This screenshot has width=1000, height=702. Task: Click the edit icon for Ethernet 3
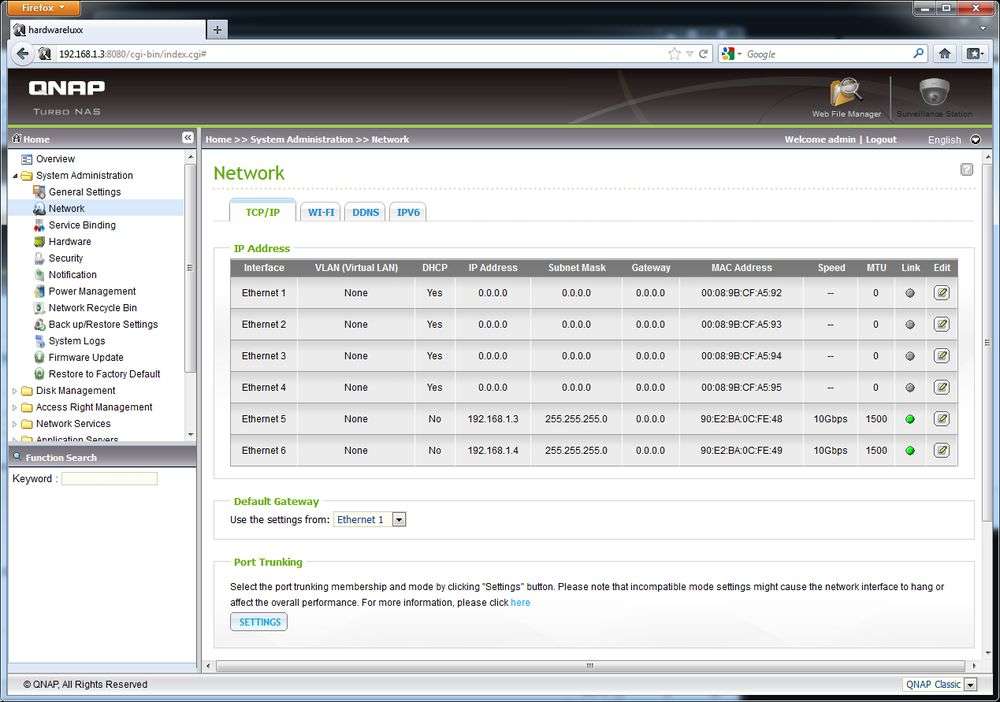pos(941,356)
